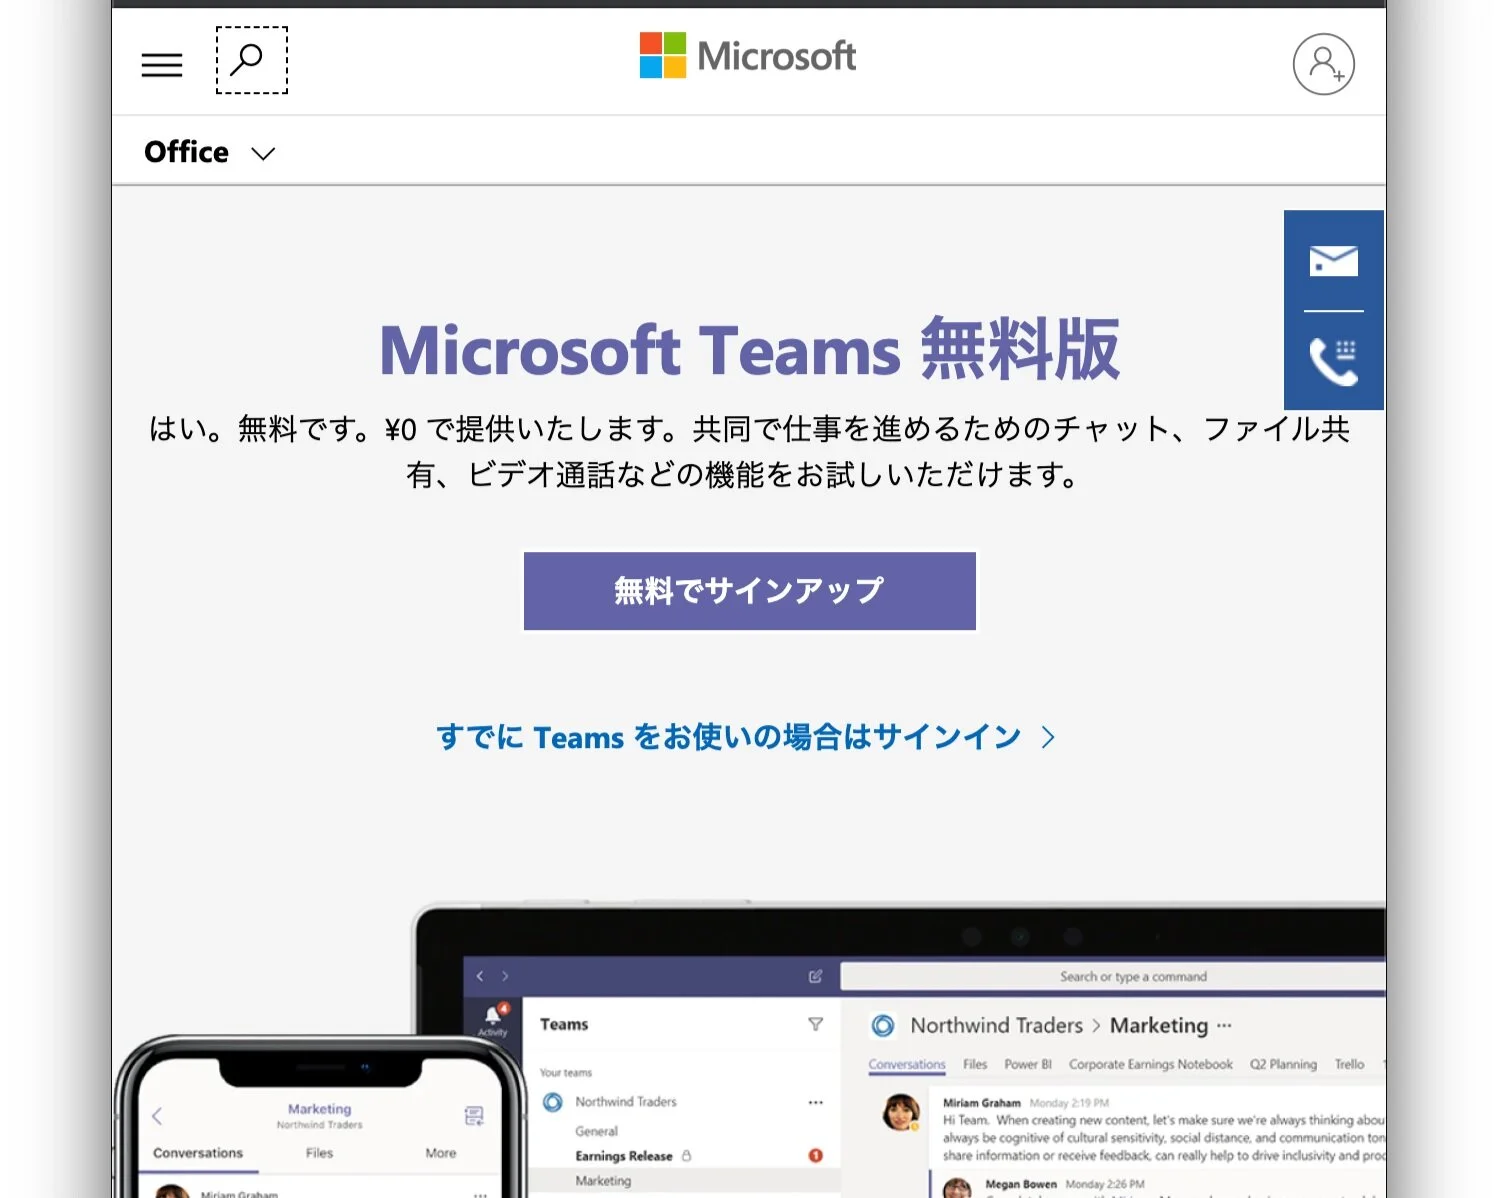The height and width of the screenshot is (1198, 1498).
Task: Click the Northwind Traders team icon
Action: [x=551, y=1102]
